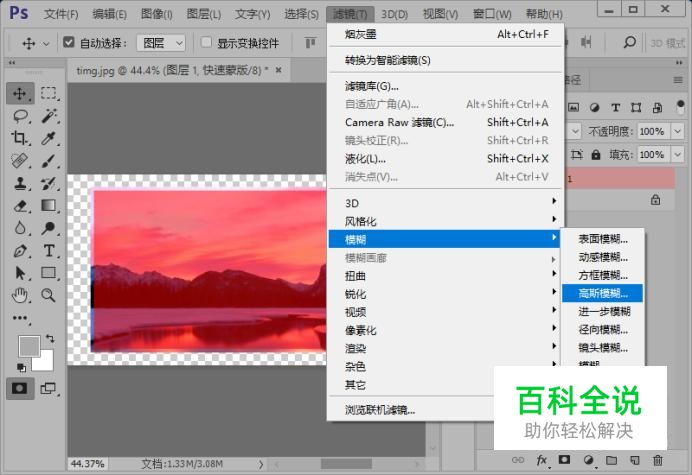Change the screen mode icon

[48, 388]
